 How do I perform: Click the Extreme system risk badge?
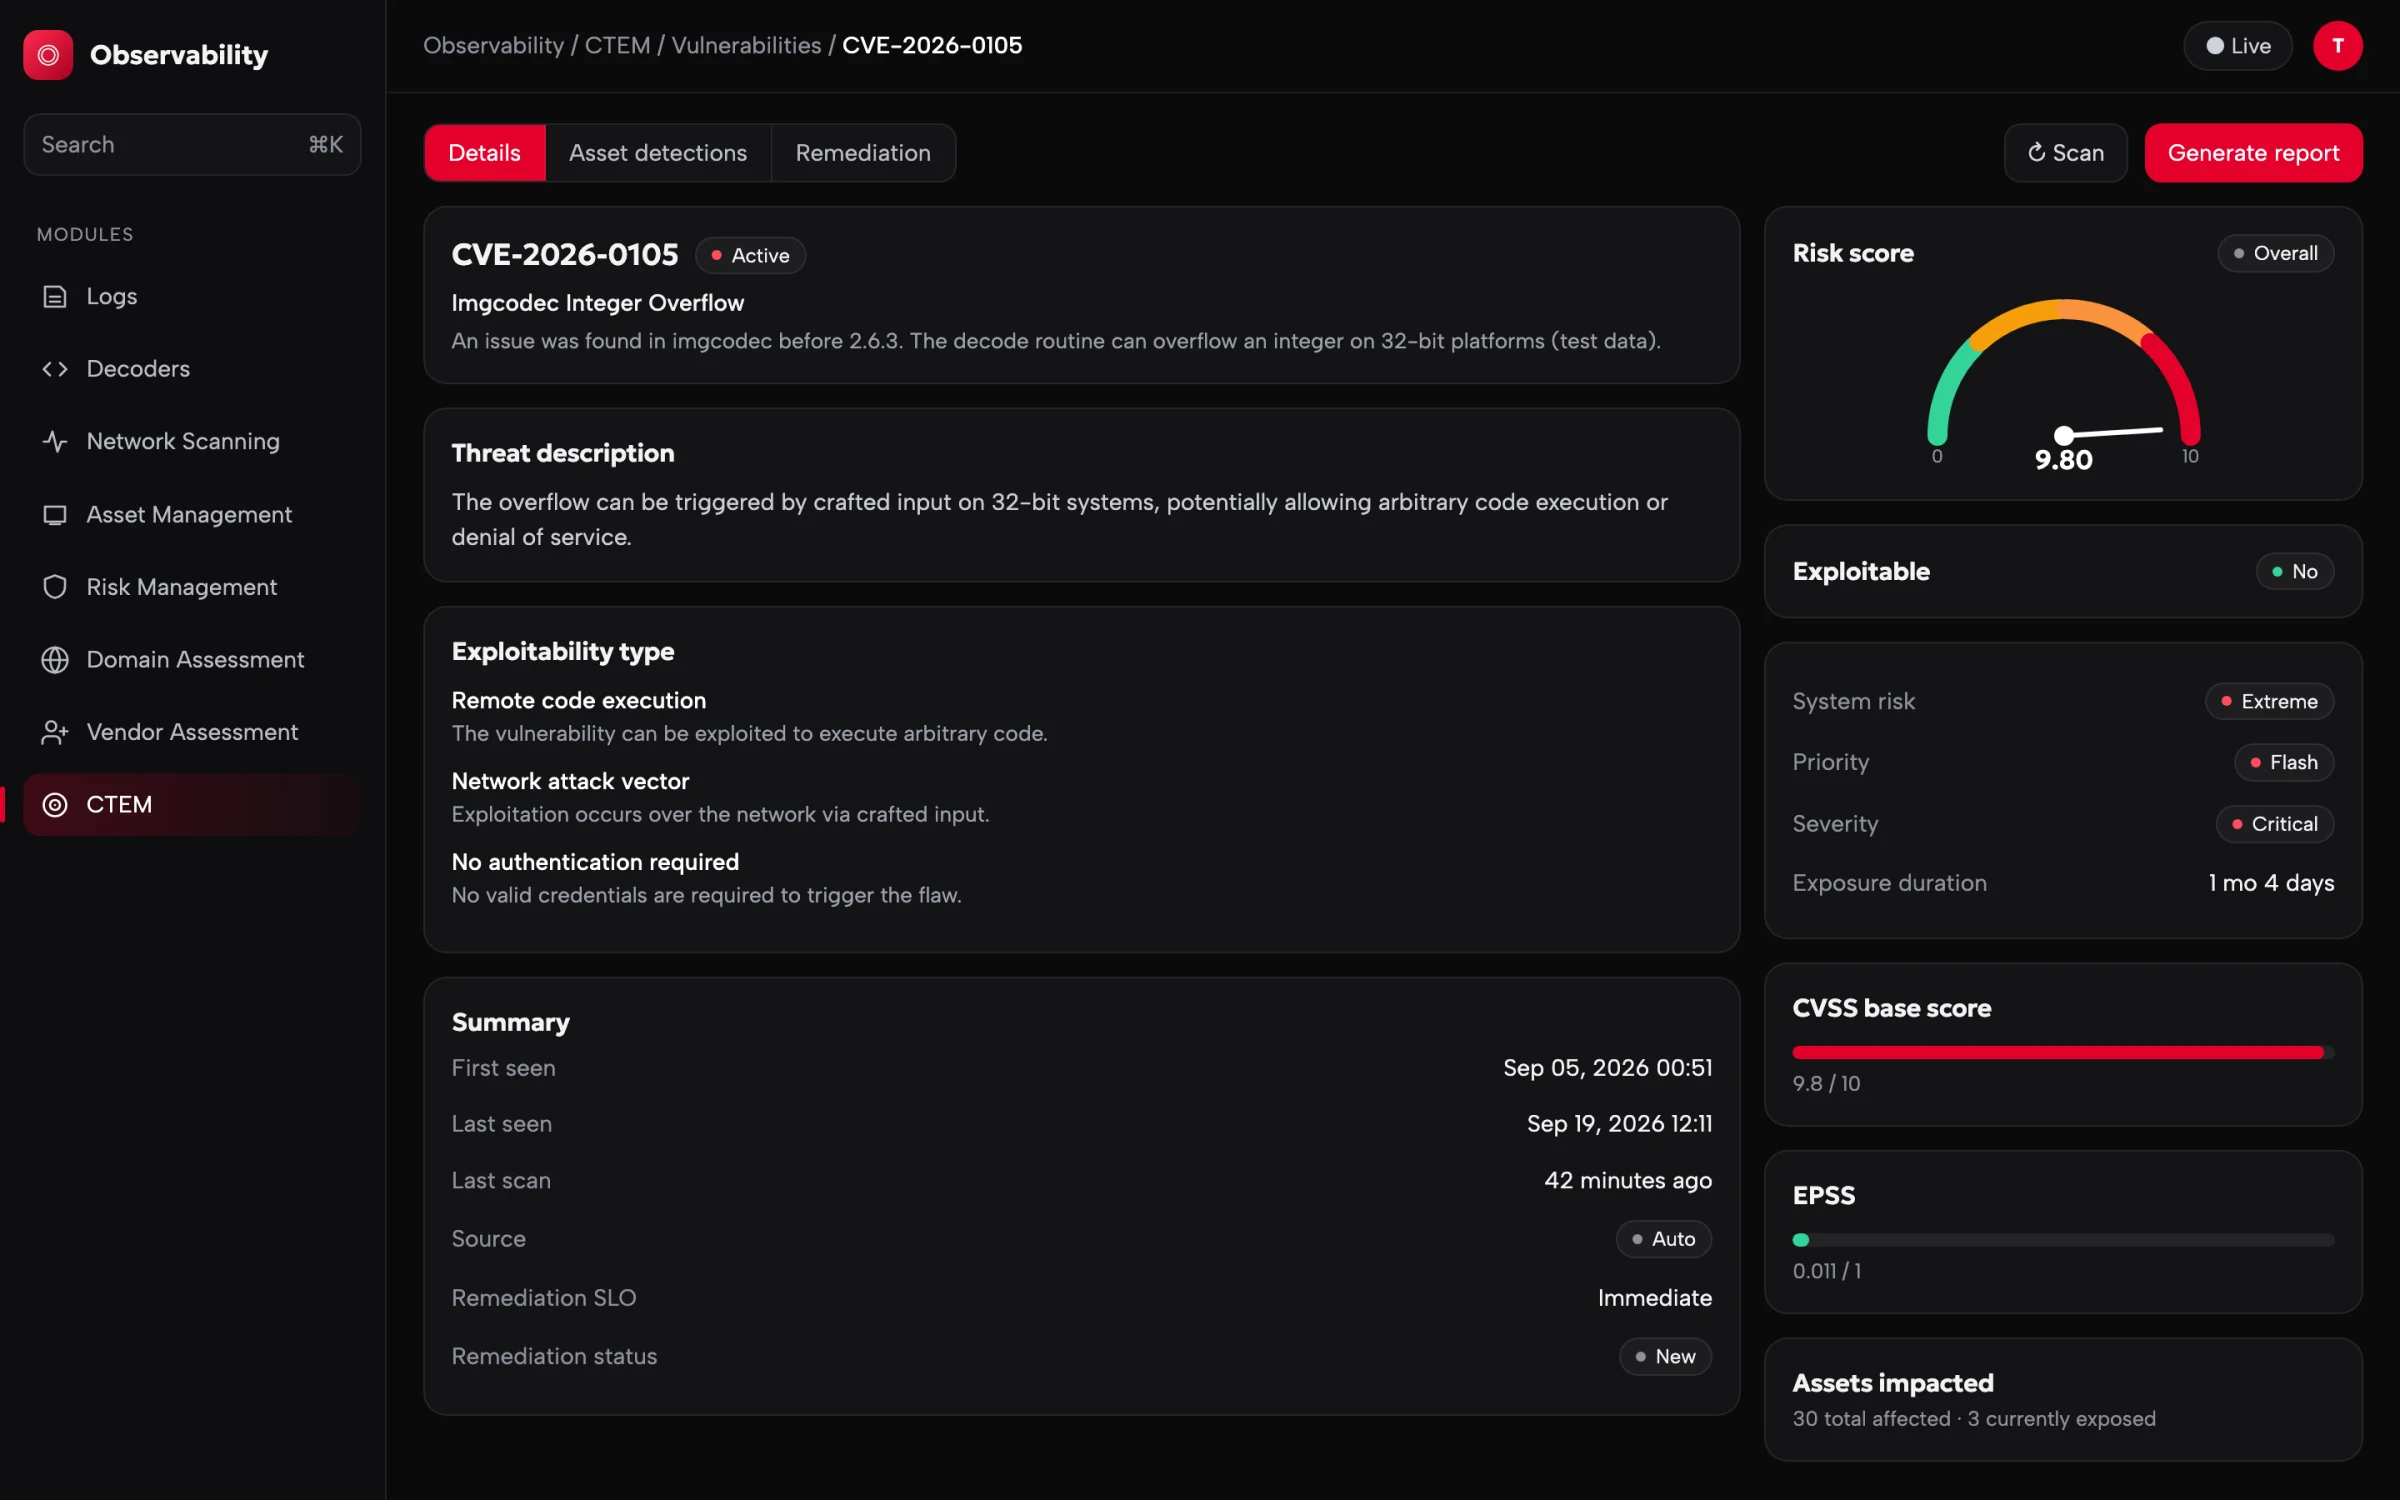pyautogui.click(x=2269, y=702)
